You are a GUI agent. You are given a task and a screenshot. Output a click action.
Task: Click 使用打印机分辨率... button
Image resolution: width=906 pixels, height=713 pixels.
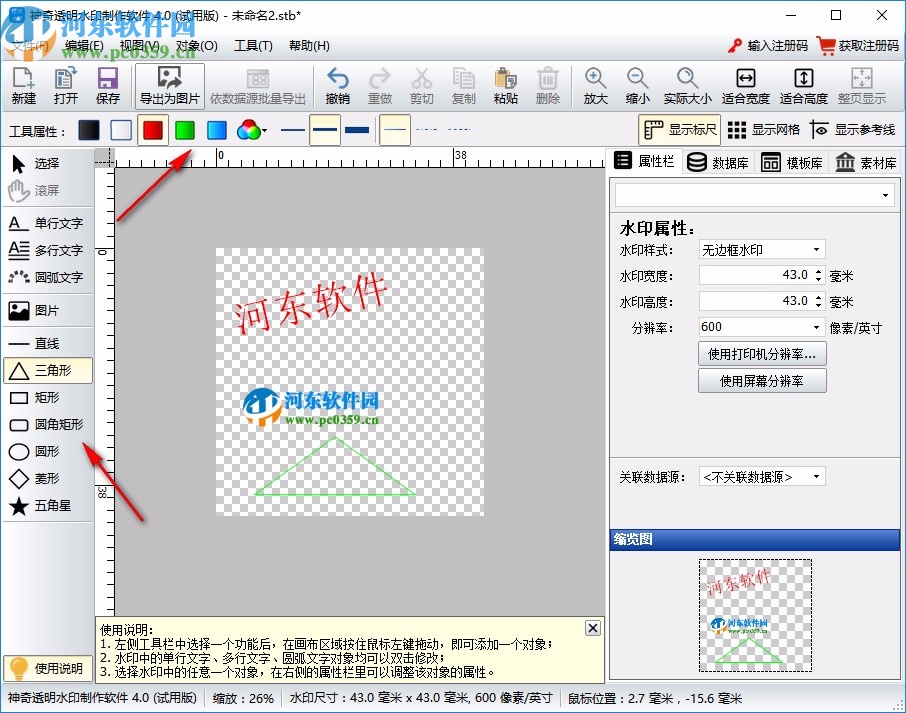762,354
